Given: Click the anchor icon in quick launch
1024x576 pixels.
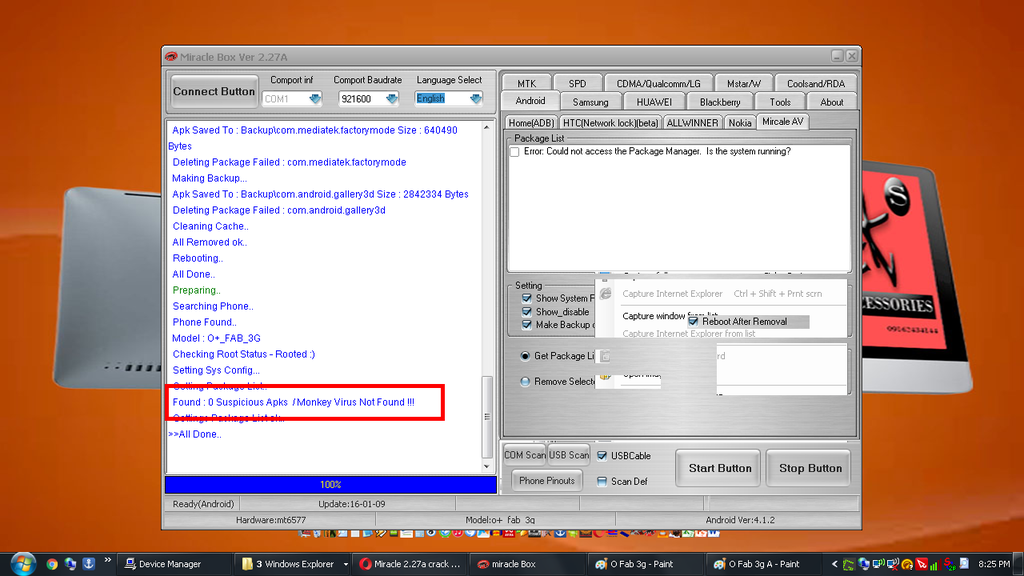Looking at the screenshot, I should coord(88,564).
